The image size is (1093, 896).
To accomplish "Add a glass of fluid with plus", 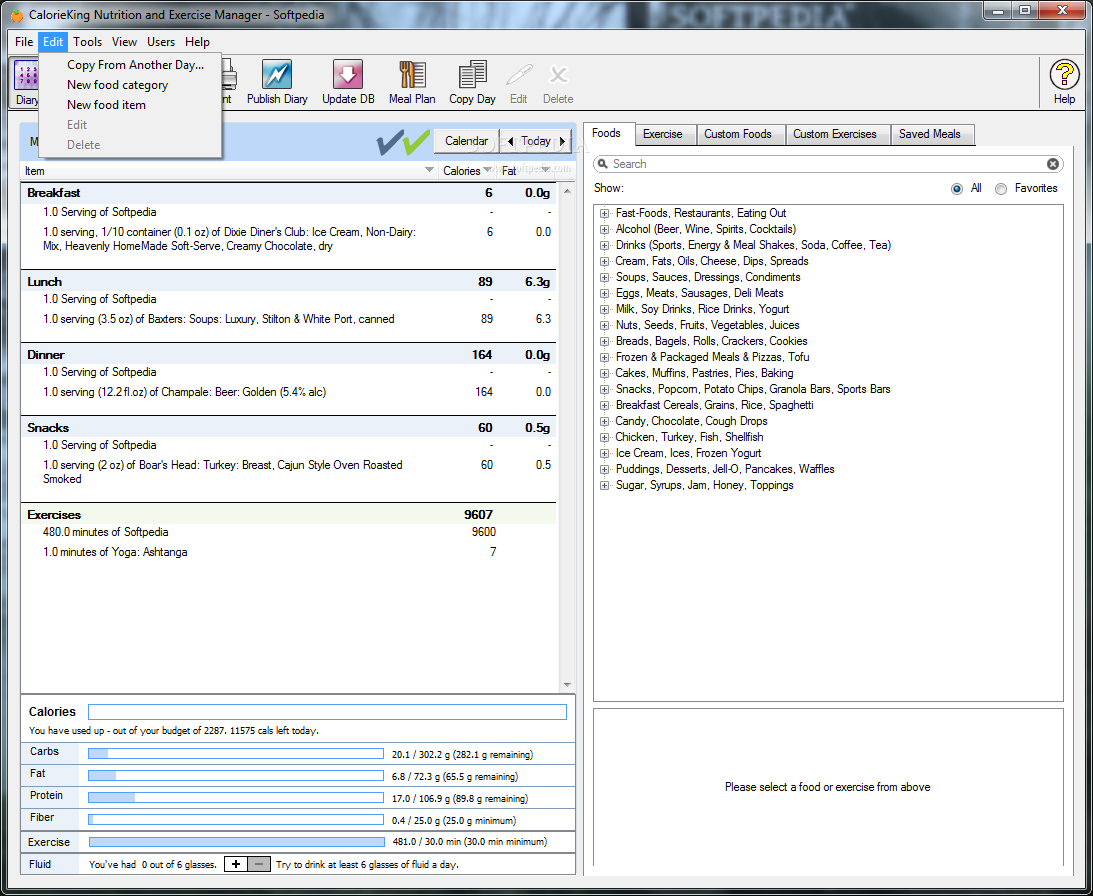I will tap(236, 864).
